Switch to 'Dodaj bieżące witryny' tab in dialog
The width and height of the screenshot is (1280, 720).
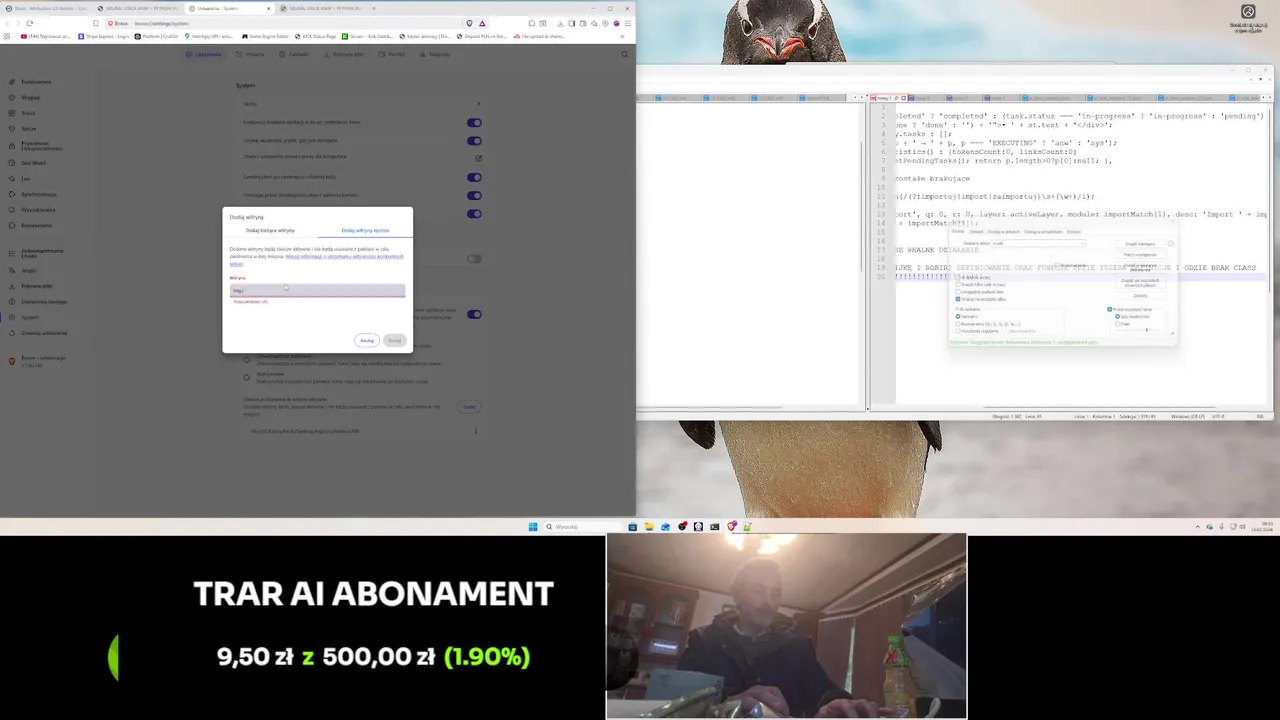point(270,230)
